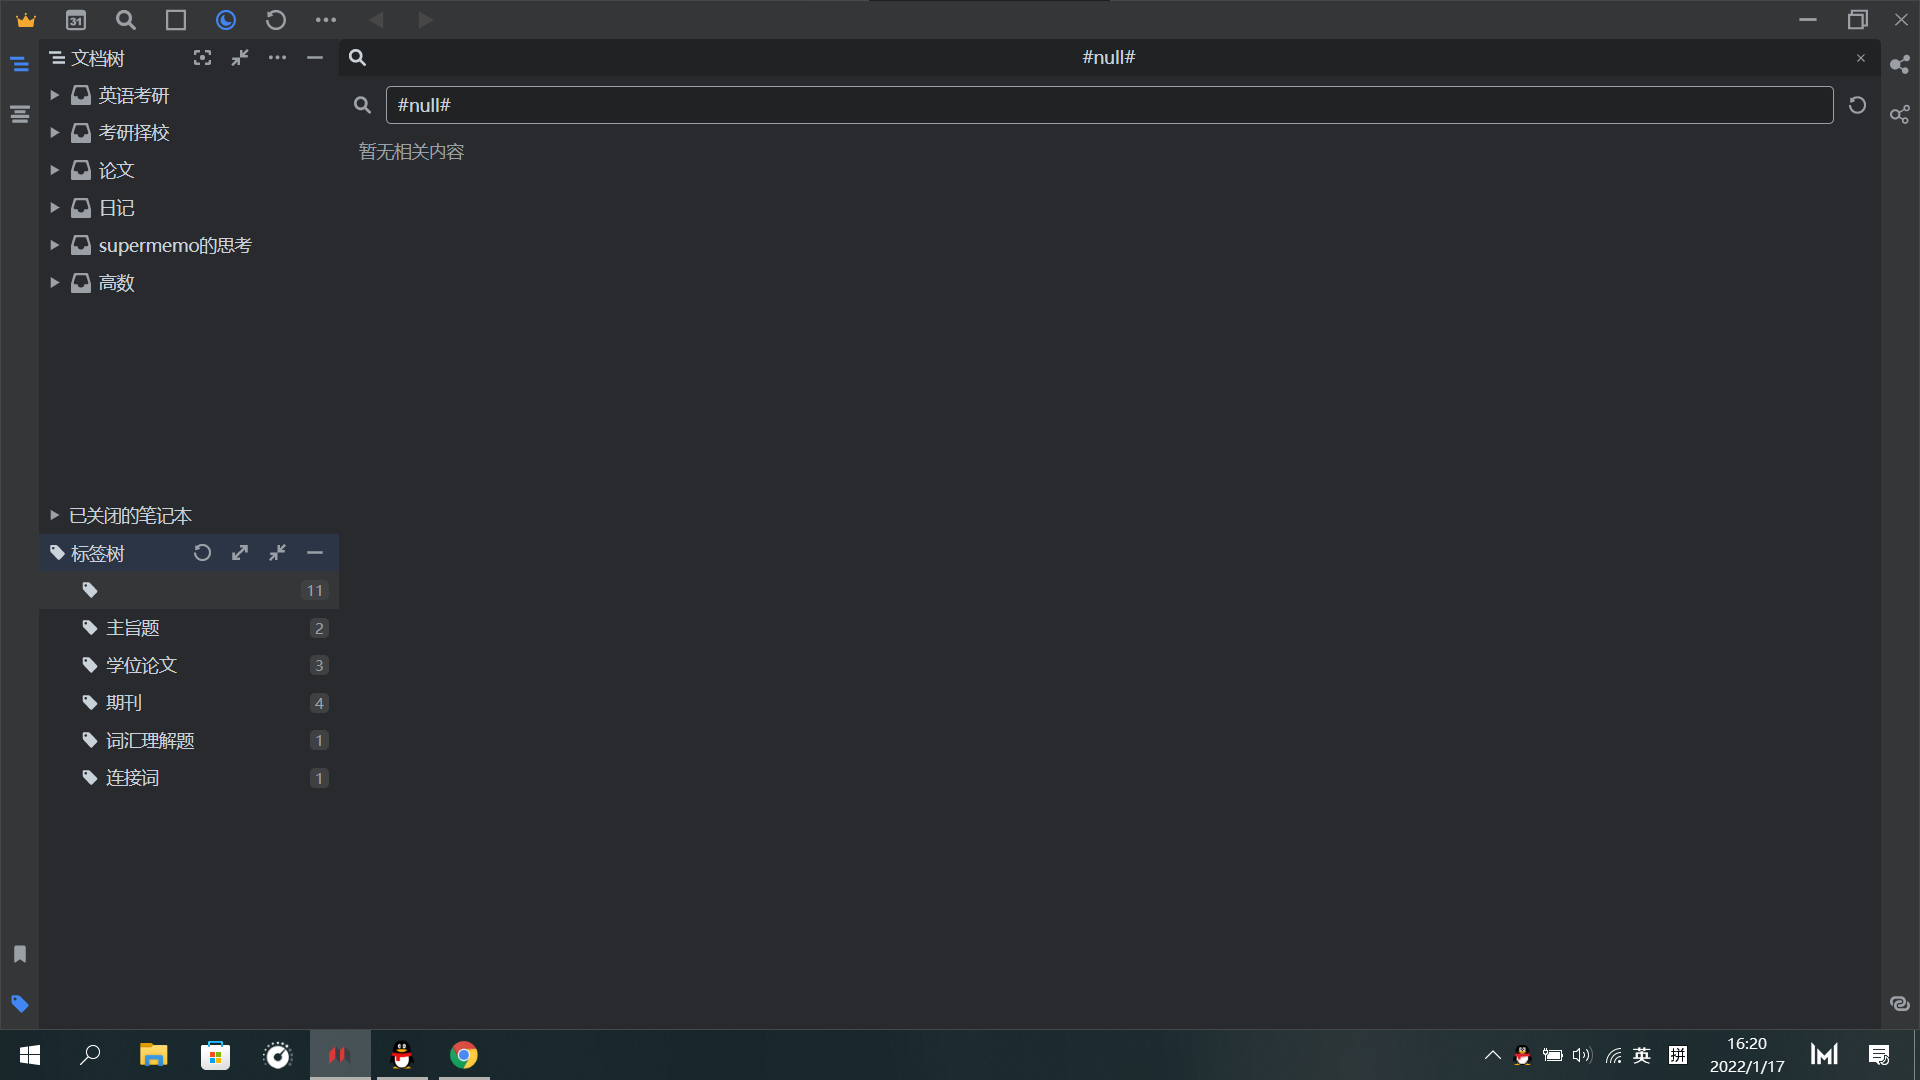
Task: Close the #null# search tab
Action: pos(1861,58)
